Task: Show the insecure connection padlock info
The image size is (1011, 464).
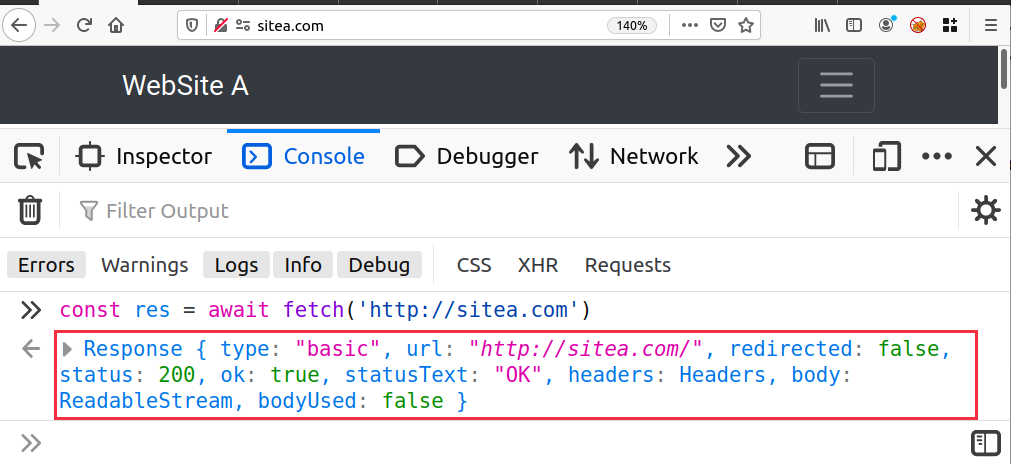Action: (221, 26)
